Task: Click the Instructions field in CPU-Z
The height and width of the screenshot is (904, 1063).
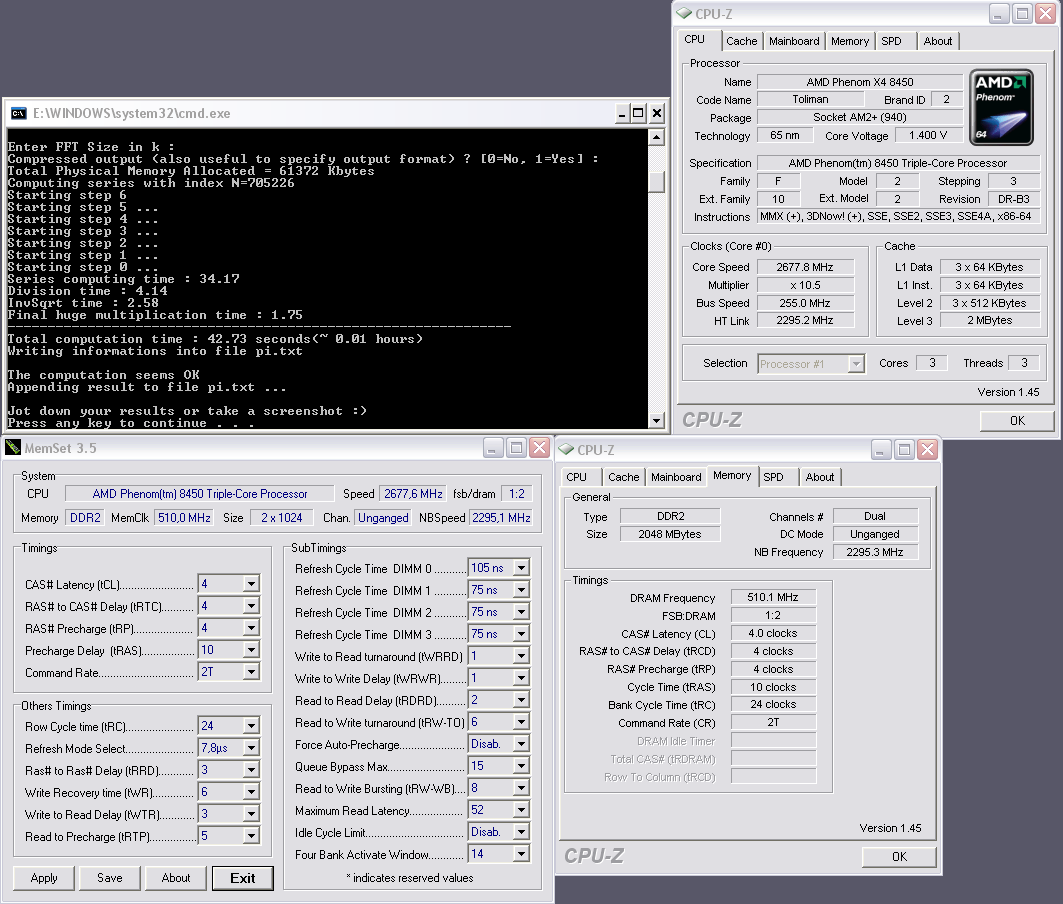Action: 898,216
